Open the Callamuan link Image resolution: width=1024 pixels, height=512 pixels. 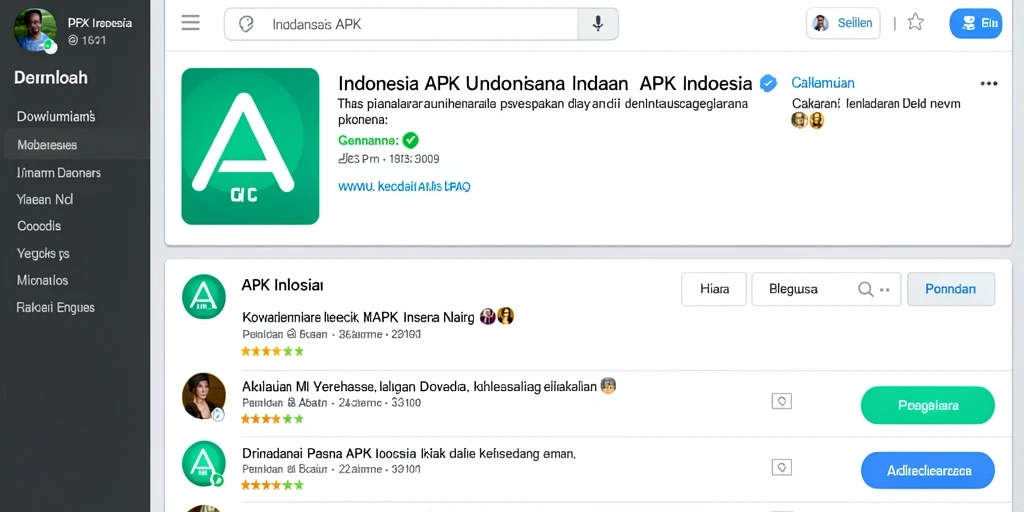coord(823,83)
